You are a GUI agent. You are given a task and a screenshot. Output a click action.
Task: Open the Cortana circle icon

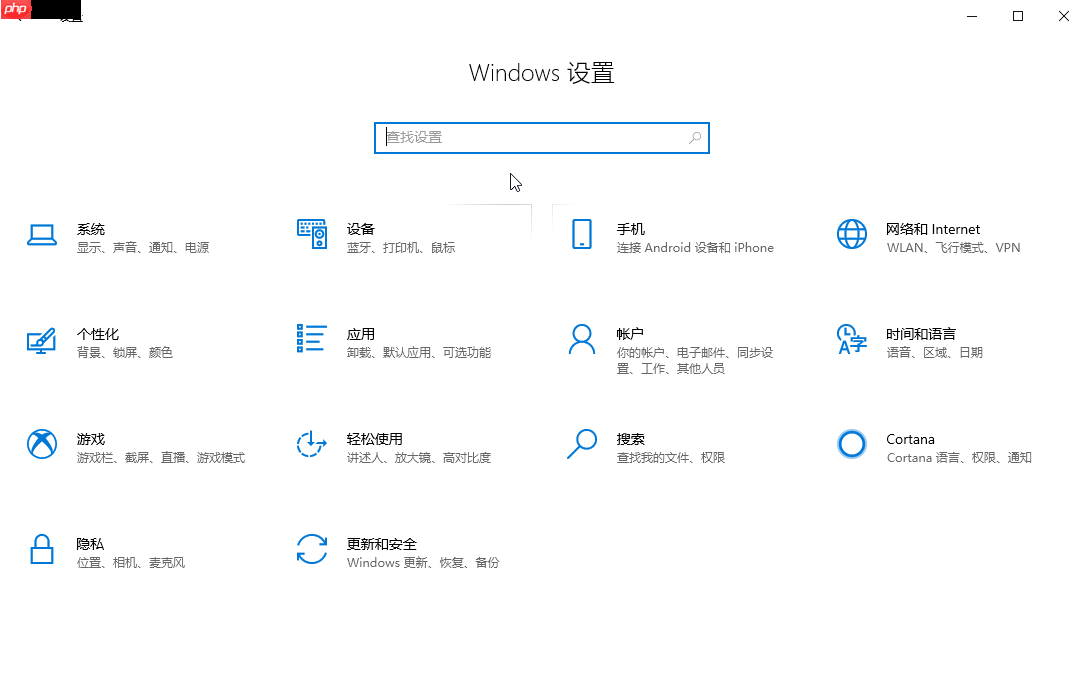pyautogui.click(x=852, y=444)
